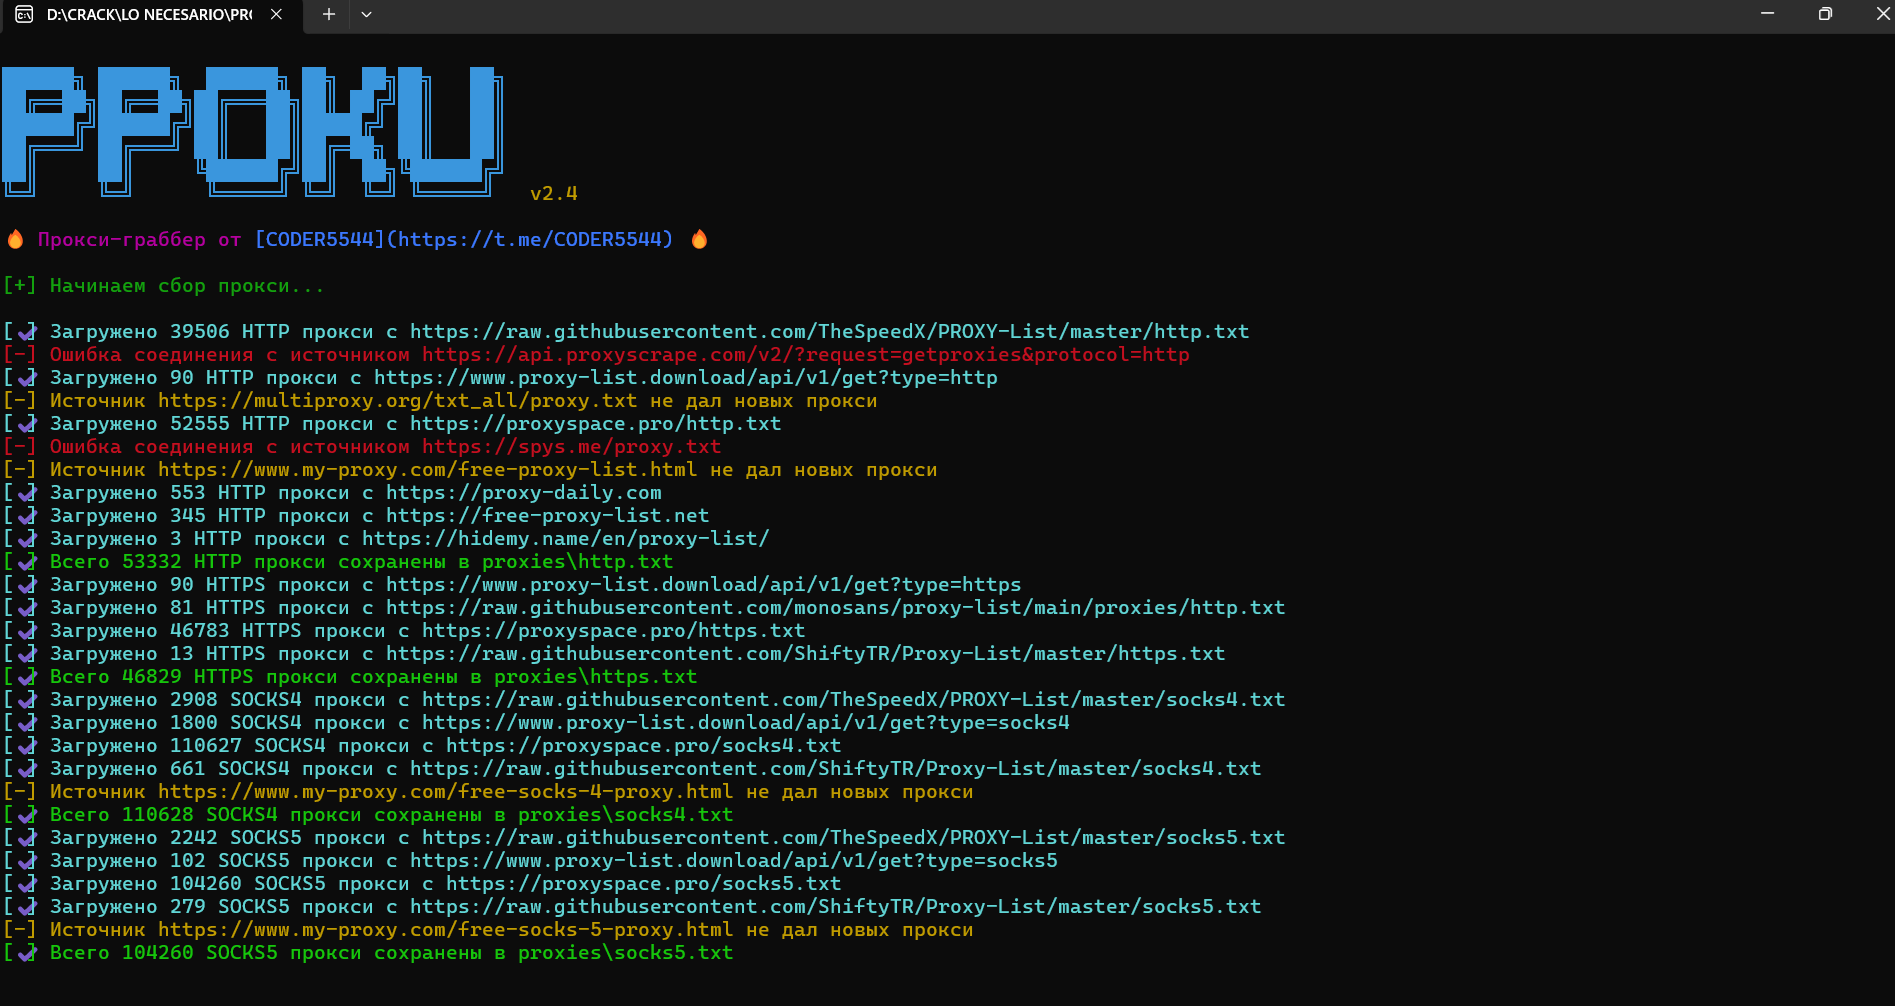Open the proxyspace.pro/socks5.txt URL

(x=643, y=883)
